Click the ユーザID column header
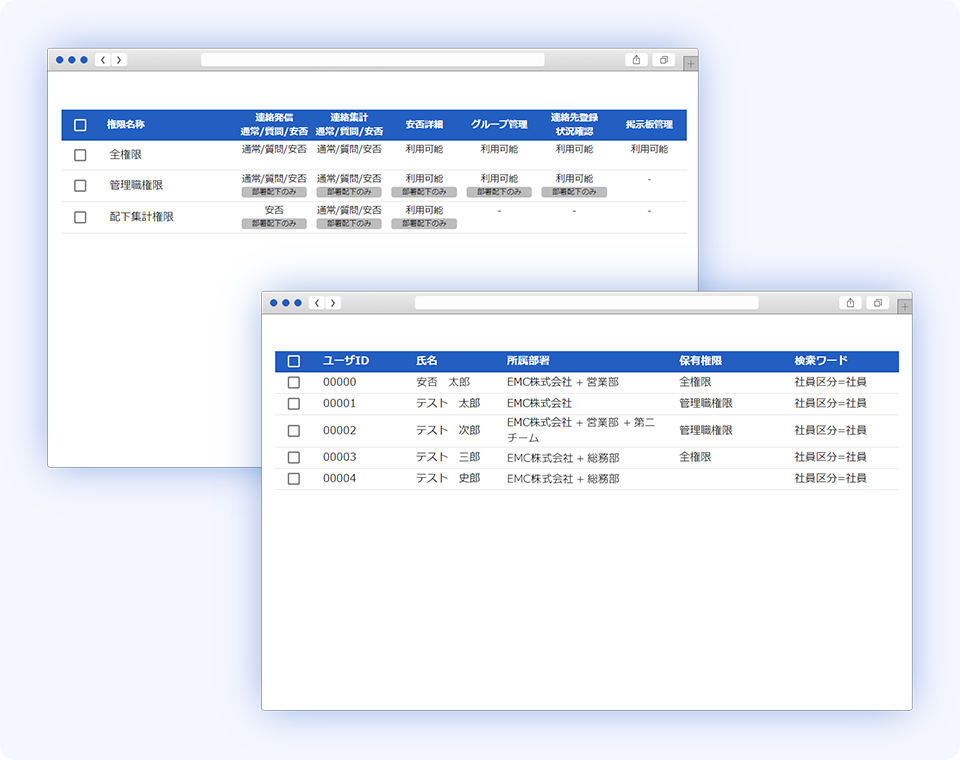 [346, 361]
